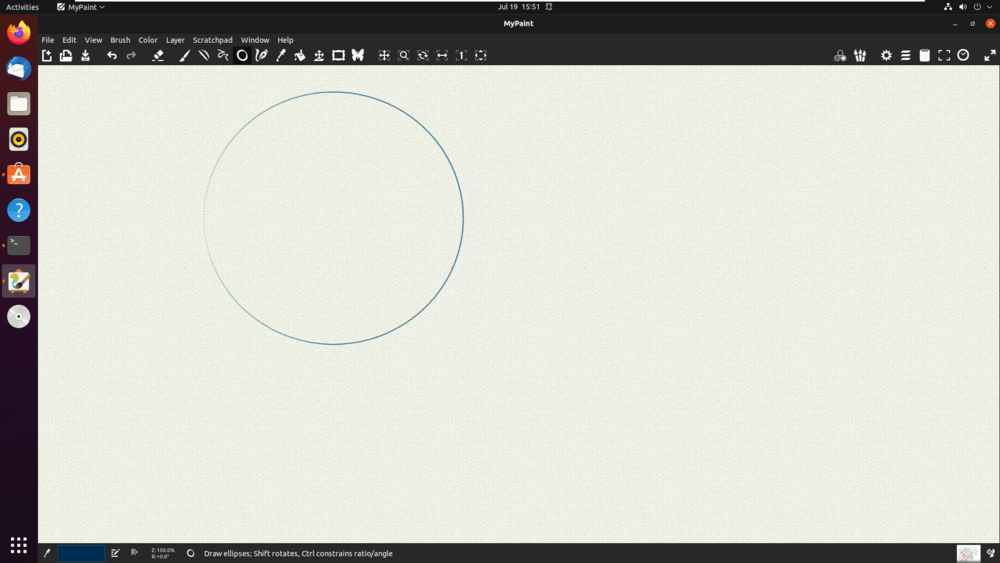Open the Layers panel icon

pos(906,55)
